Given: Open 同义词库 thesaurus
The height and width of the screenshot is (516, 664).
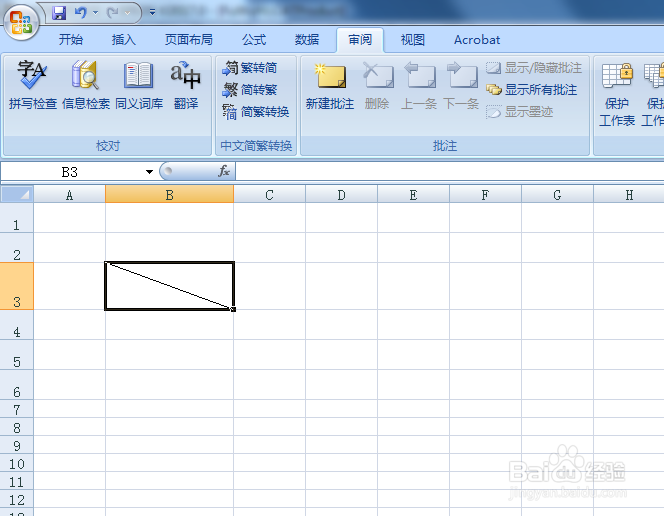Looking at the screenshot, I should pos(139,85).
